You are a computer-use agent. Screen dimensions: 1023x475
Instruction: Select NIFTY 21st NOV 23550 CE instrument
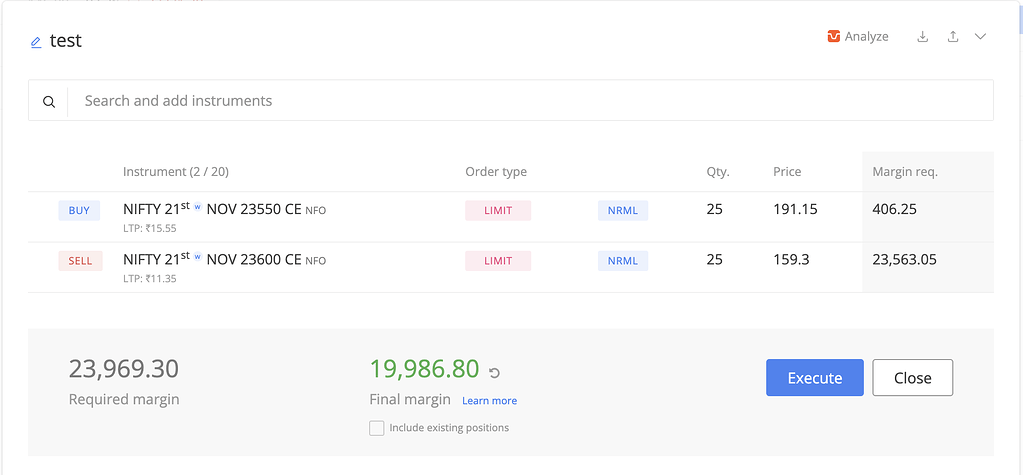click(x=224, y=209)
